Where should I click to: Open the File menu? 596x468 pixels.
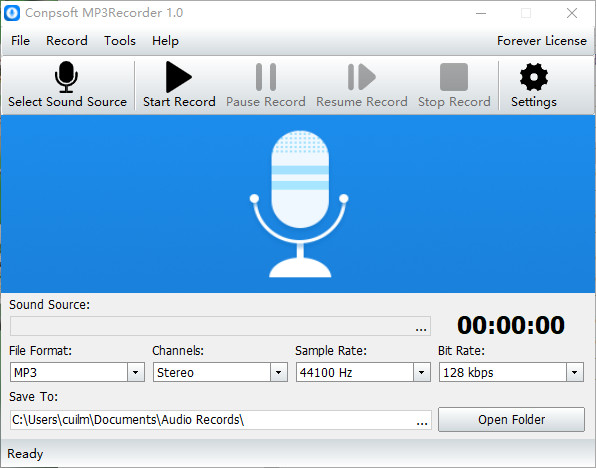click(20, 41)
